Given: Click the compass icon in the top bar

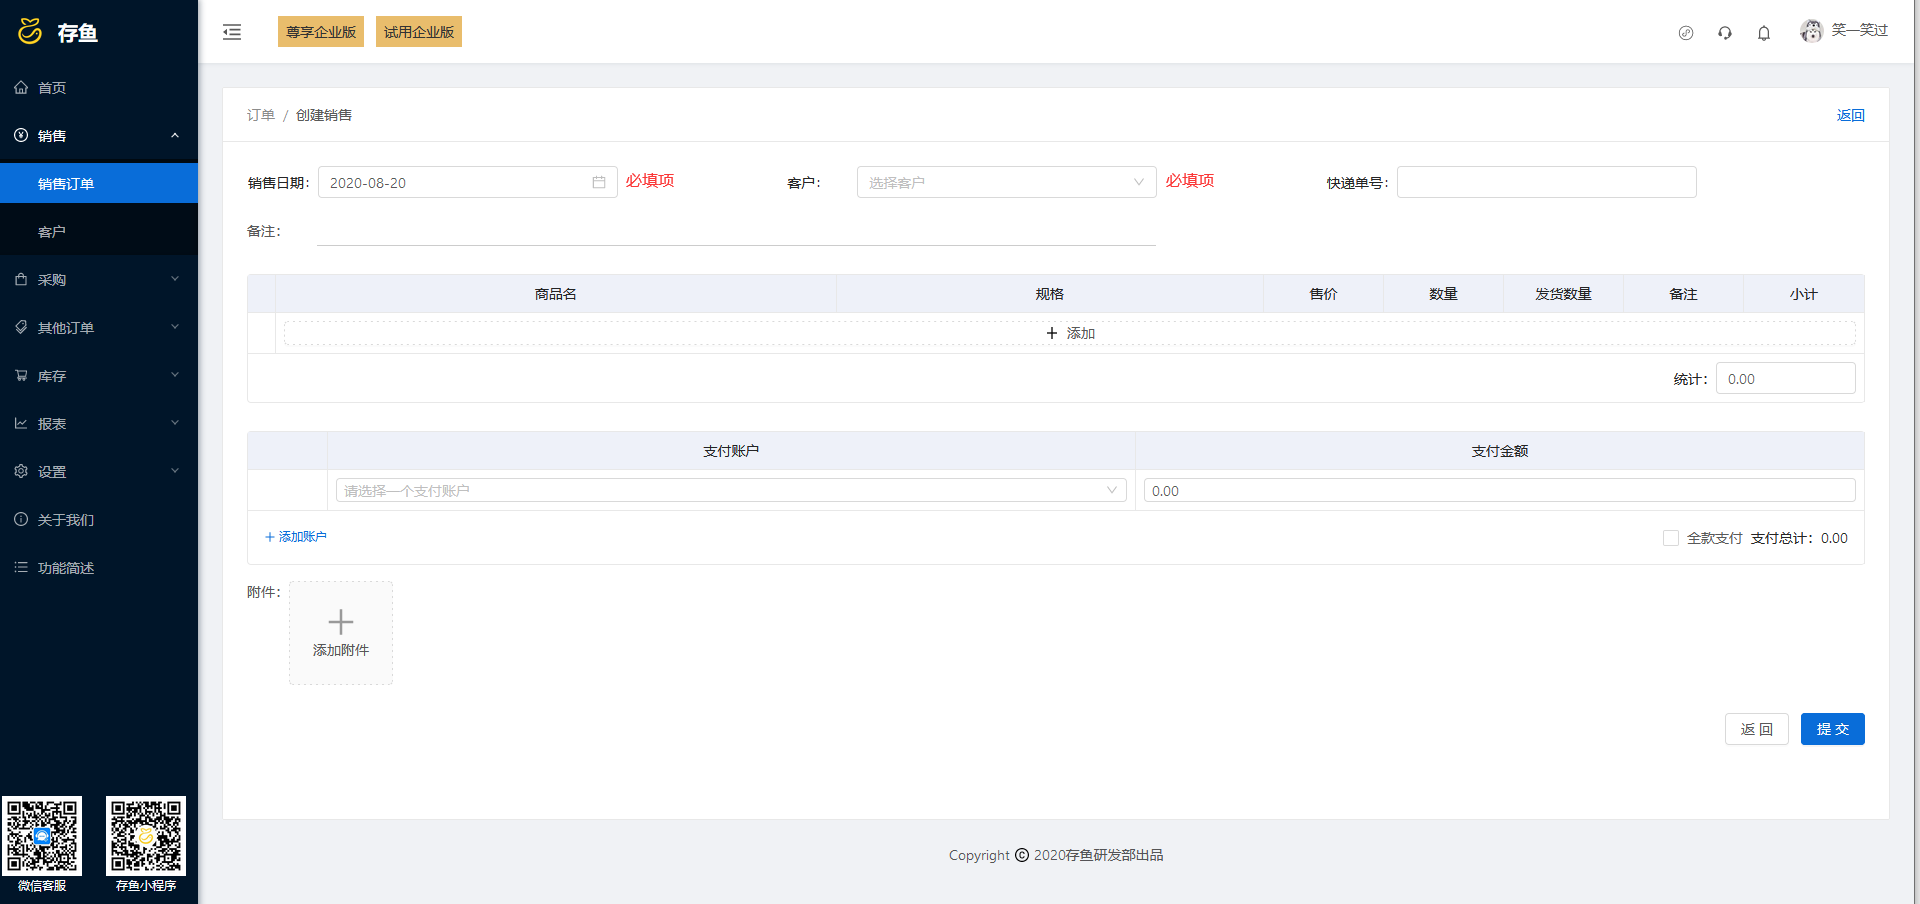Looking at the screenshot, I should click(1686, 33).
